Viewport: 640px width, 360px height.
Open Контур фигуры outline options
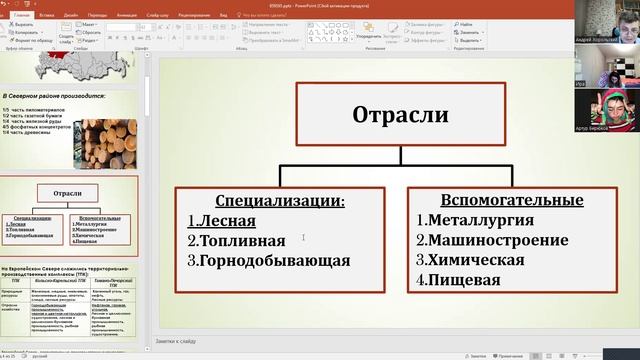click(x=424, y=32)
